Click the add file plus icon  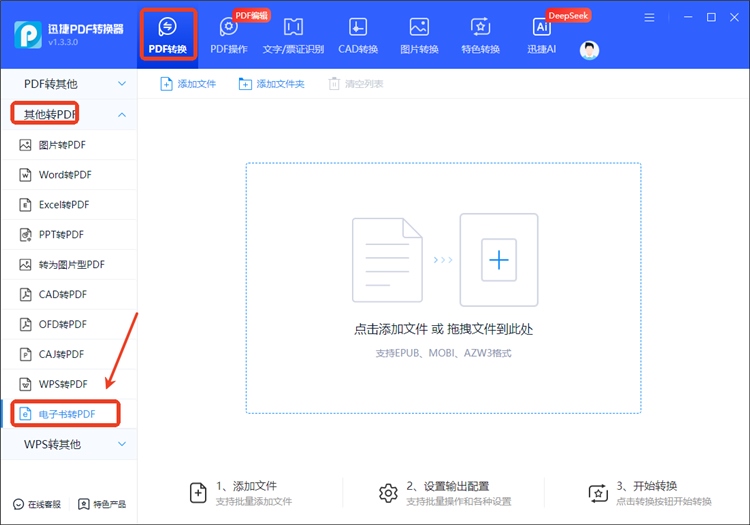499,260
